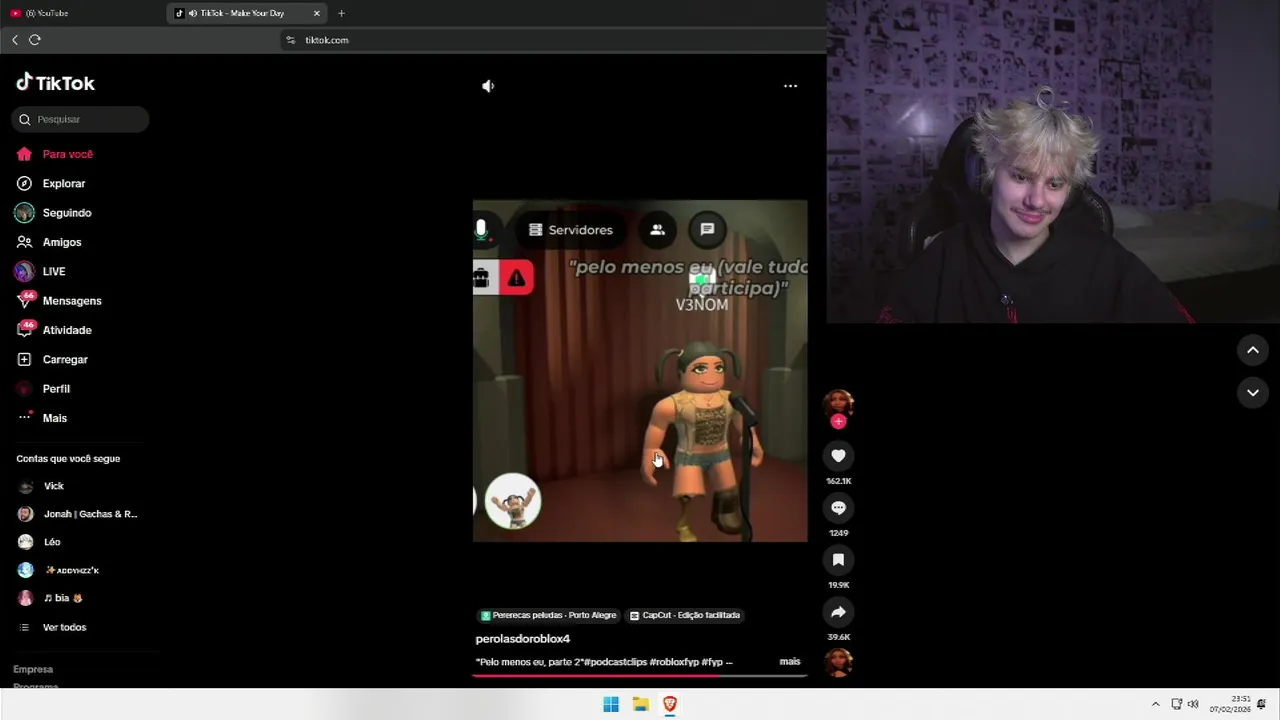Click the Empresa footer link

(x=33, y=669)
